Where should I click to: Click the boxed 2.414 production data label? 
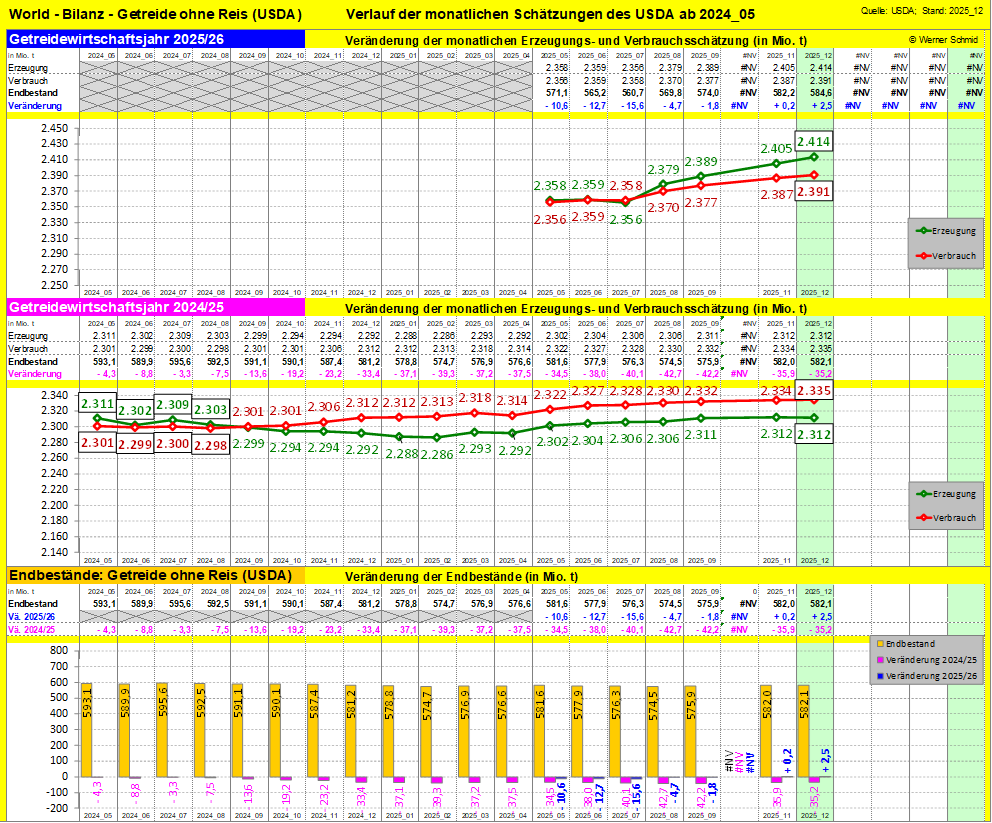(x=814, y=142)
